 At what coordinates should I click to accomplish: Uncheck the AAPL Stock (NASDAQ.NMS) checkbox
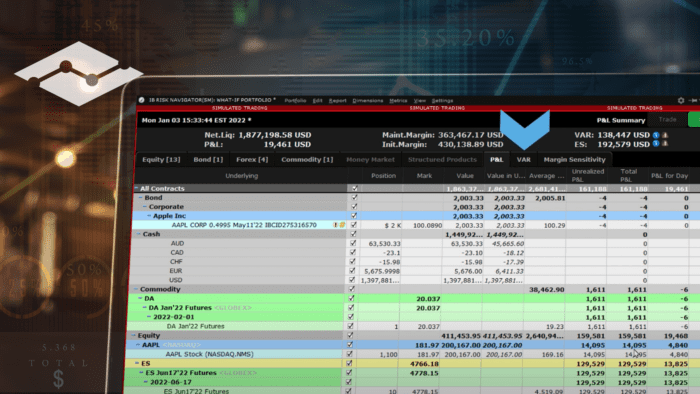(350, 354)
